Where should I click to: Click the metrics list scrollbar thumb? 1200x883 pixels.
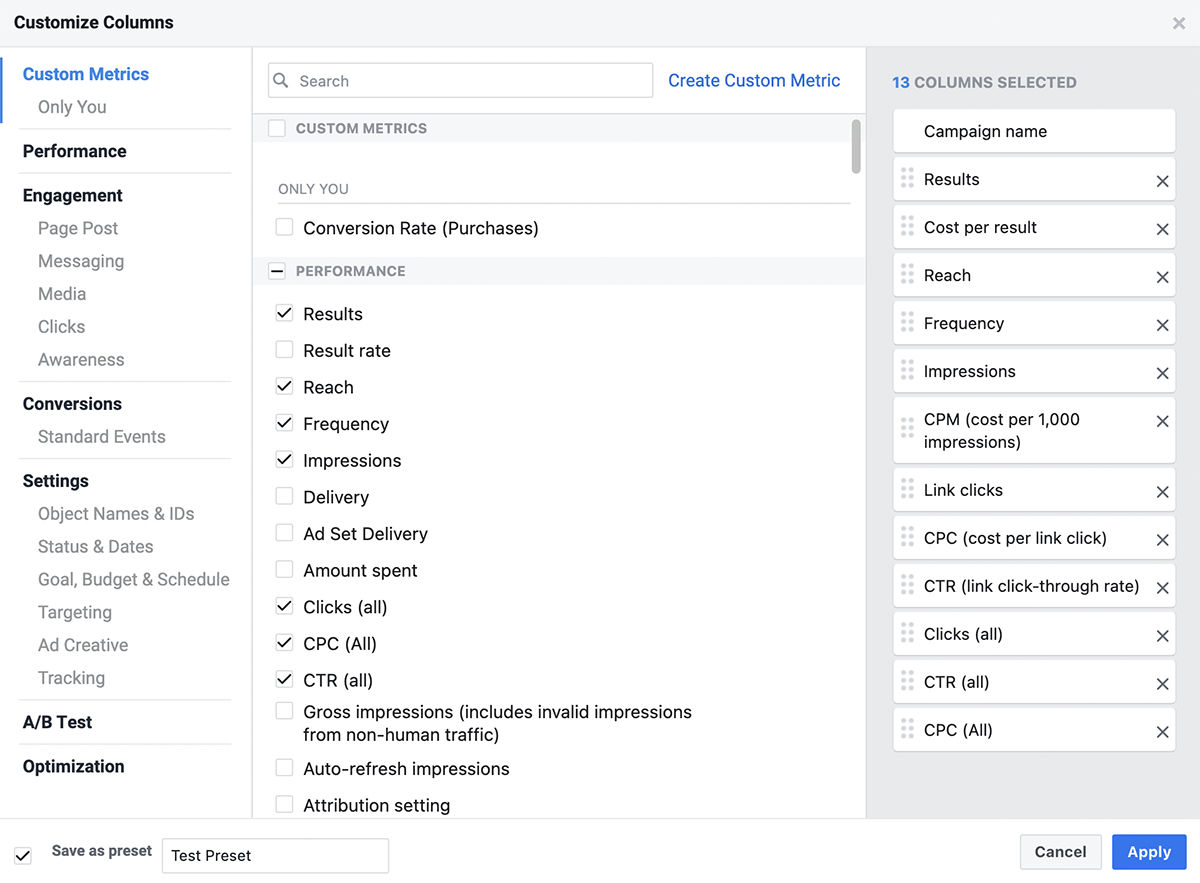(x=856, y=146)
